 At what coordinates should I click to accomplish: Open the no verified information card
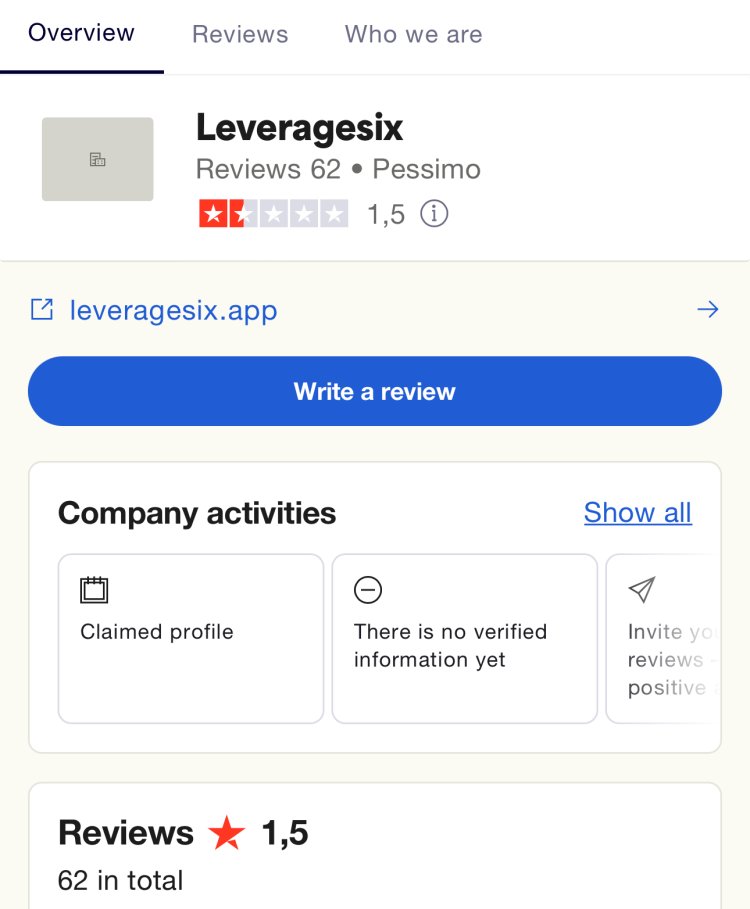coord(464,638)
